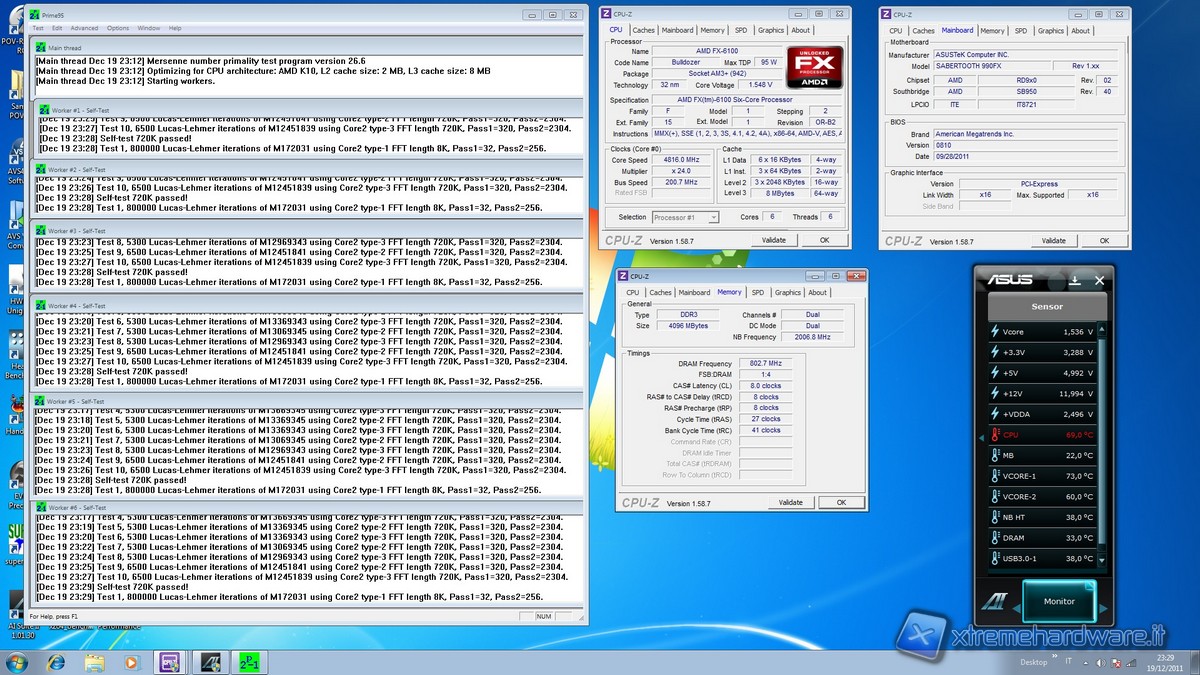Image resolution: width=1200 pixels, height=675 pixels.
Task: Click OK in the CPU-Z Memory window
Action: [x=841, y=502]
